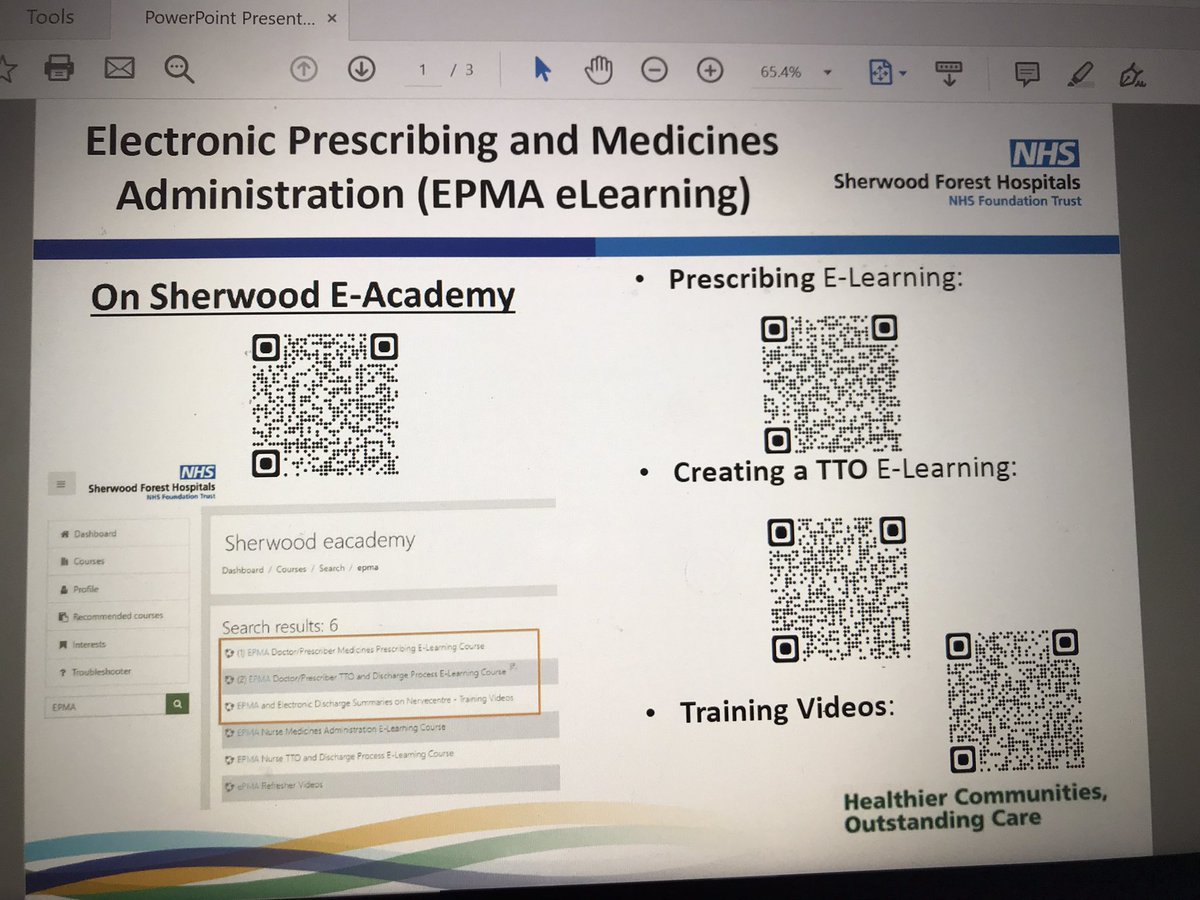This screenshot has width=1200, height=900.
Task: Click the On Sherwood E-Academy heading
Action: (303, 297)
